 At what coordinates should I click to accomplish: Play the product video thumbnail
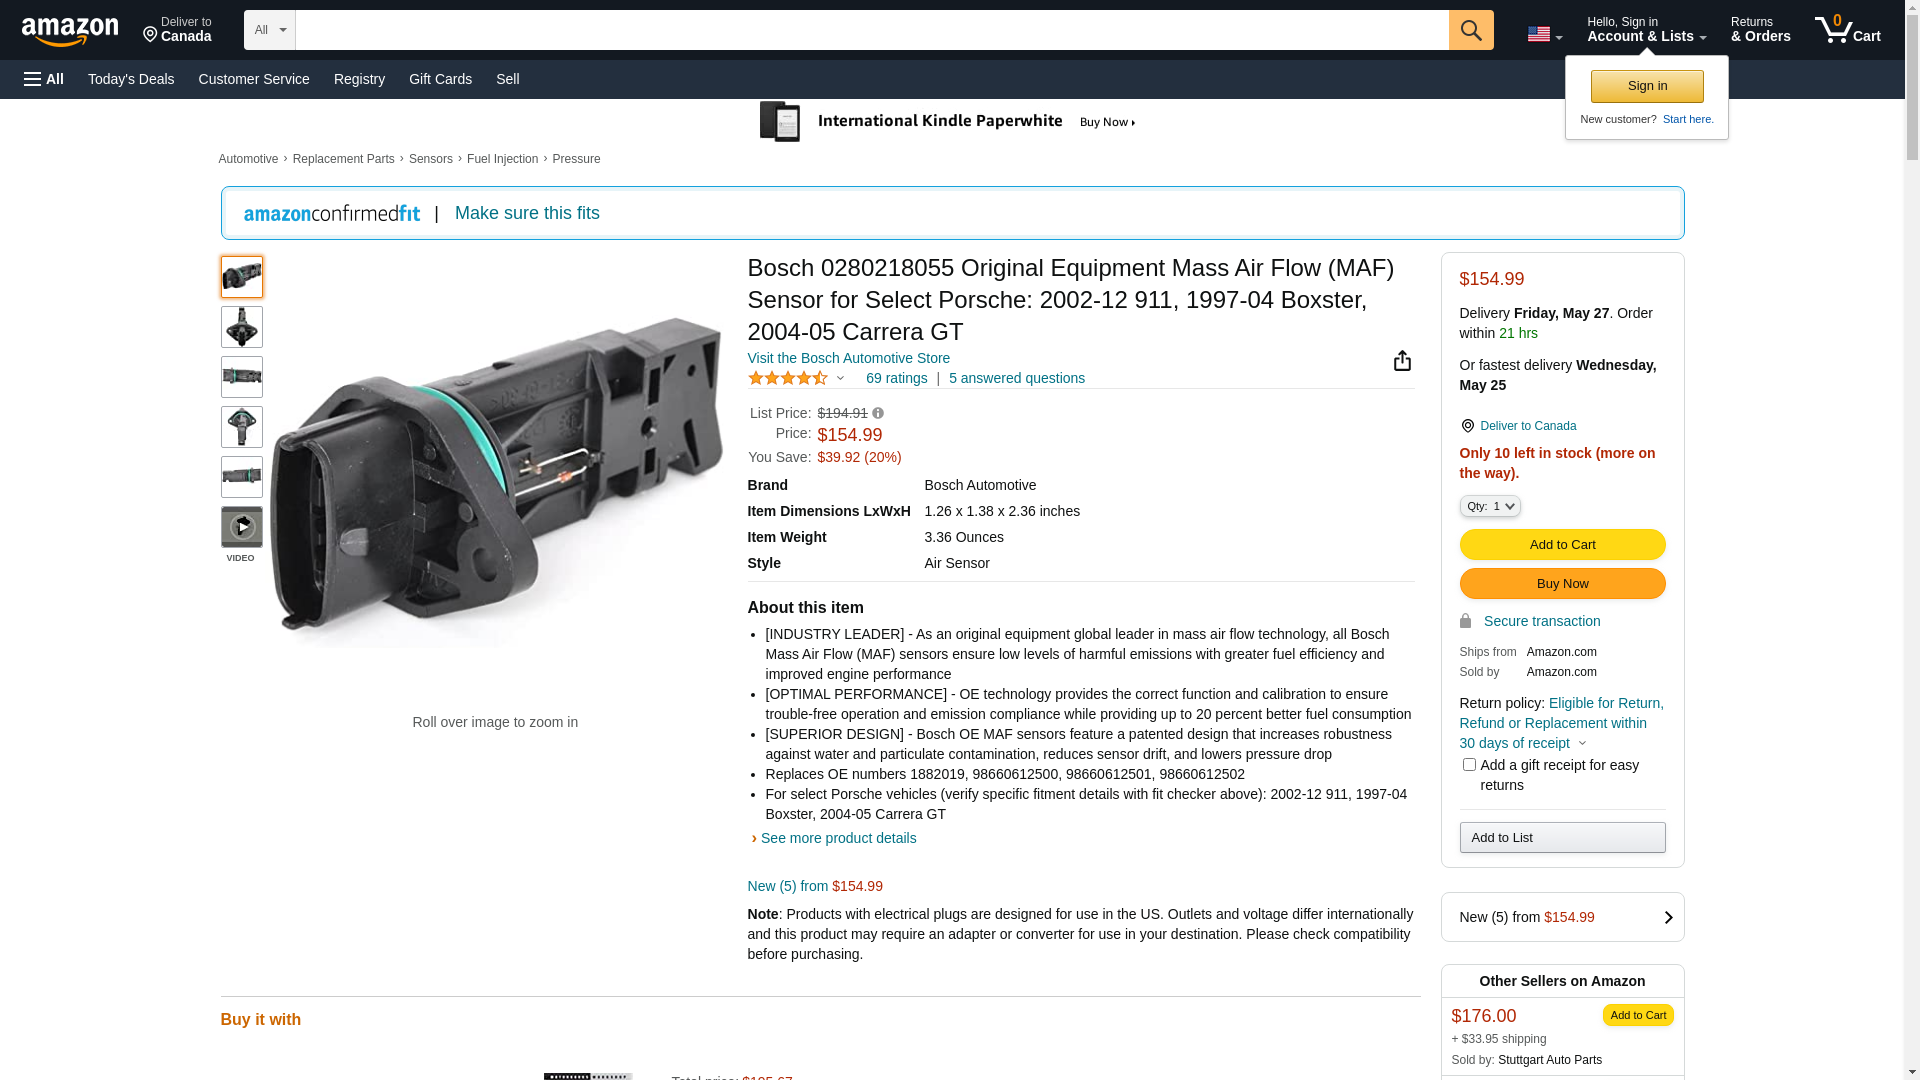241,527
